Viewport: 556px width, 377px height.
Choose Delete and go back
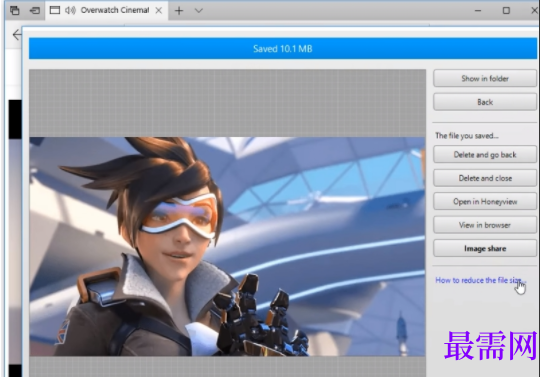pos(485,155)
